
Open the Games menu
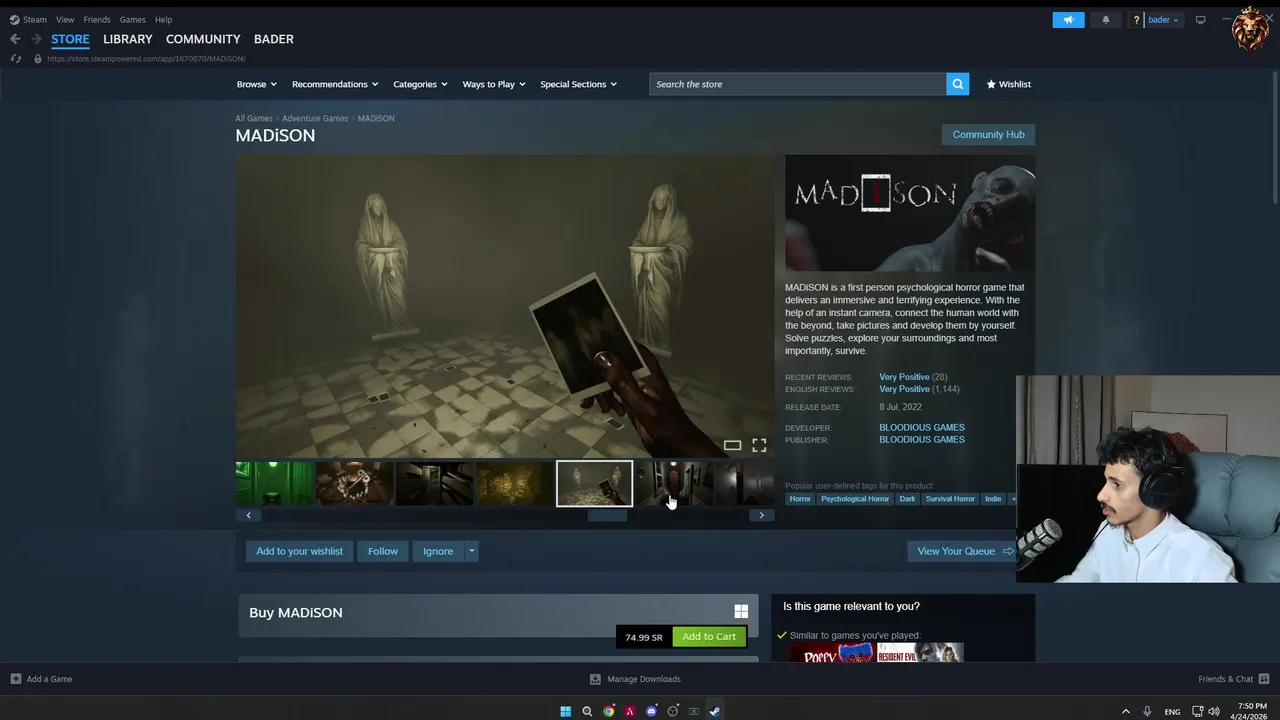[x=132, y=20]
